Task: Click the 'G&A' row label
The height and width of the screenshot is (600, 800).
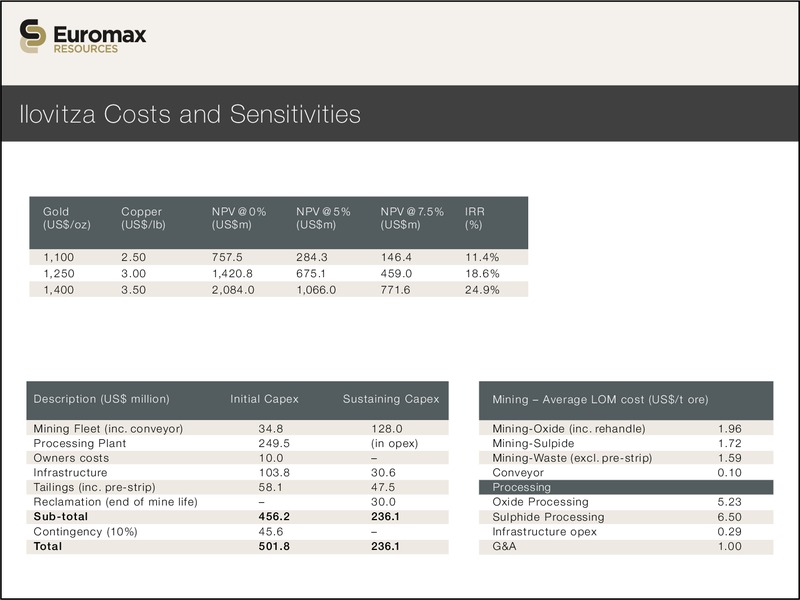Action: pyautogui.click(x=504, y=546)
